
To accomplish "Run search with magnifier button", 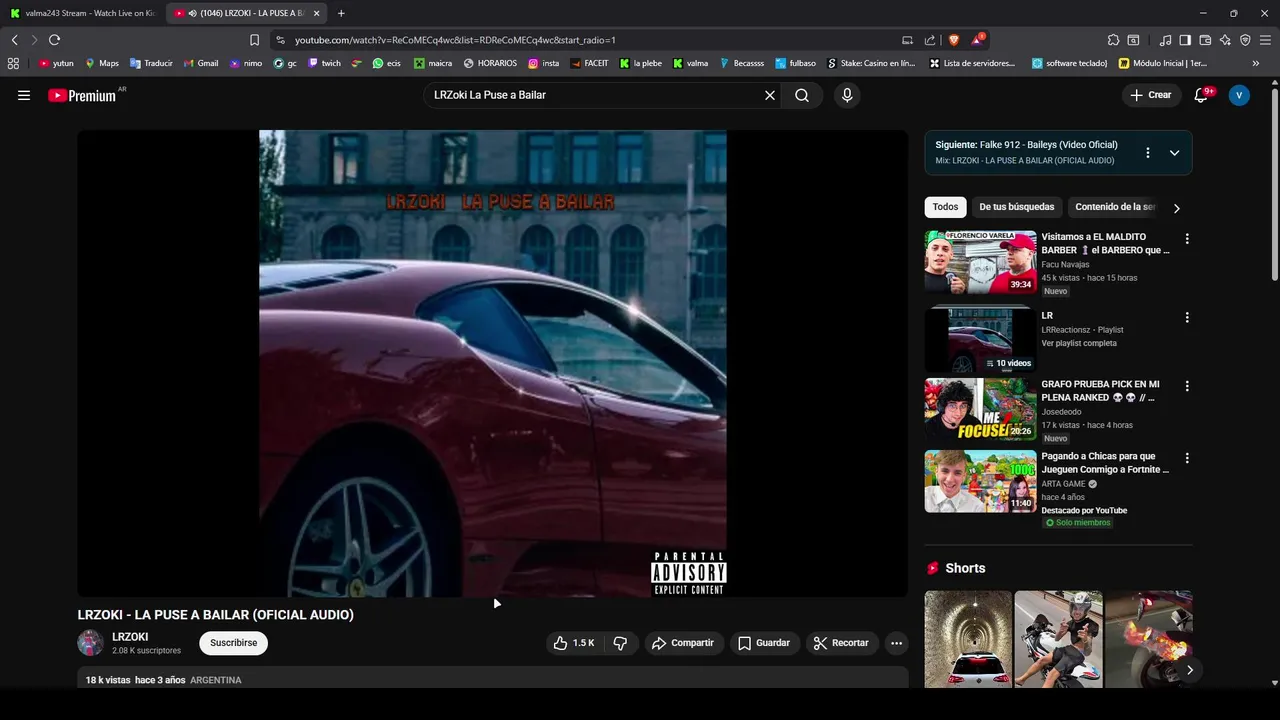I will coord(802,95).
